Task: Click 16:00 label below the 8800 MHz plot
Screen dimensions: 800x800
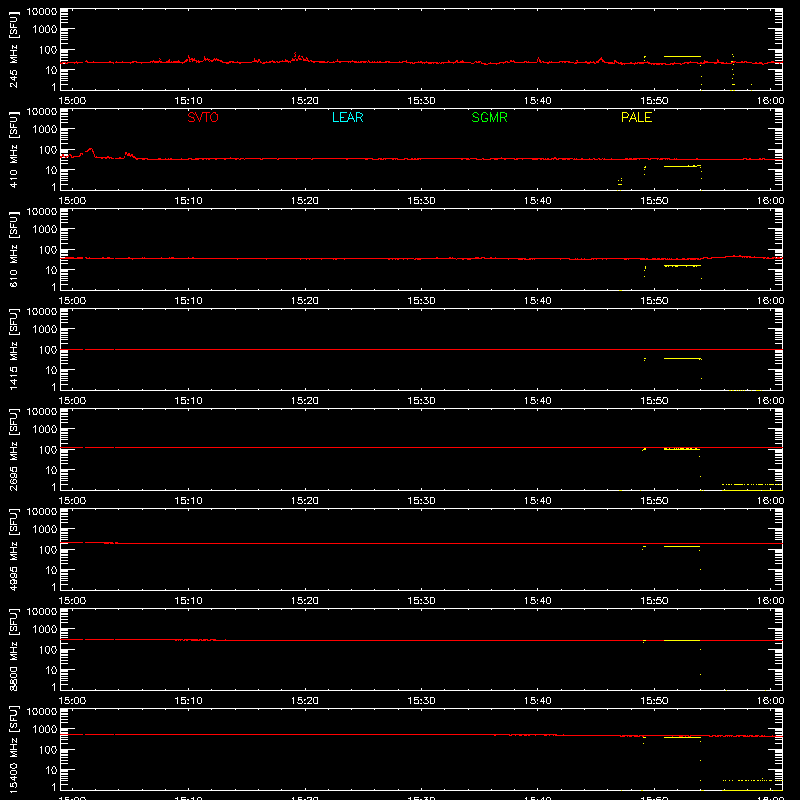Action: [x=770, y=701]
